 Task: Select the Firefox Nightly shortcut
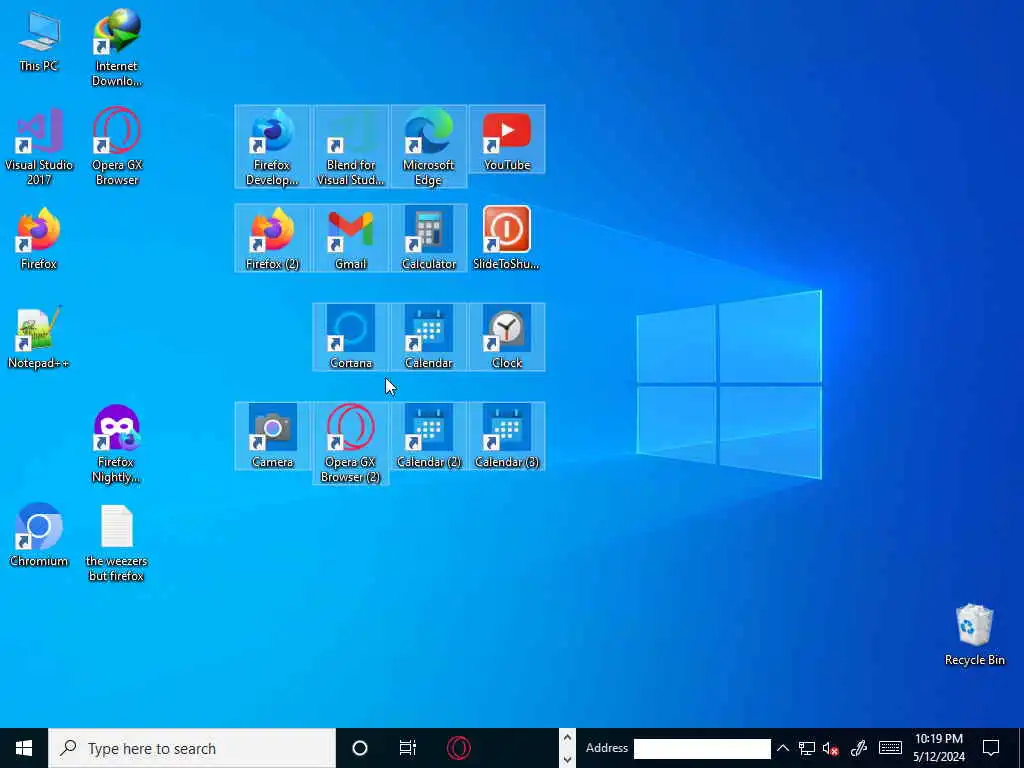coord(117,444)
